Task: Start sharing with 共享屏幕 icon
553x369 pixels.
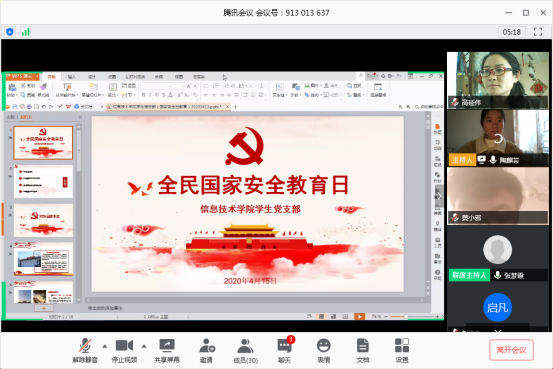Action: click(x=167, y=350)
